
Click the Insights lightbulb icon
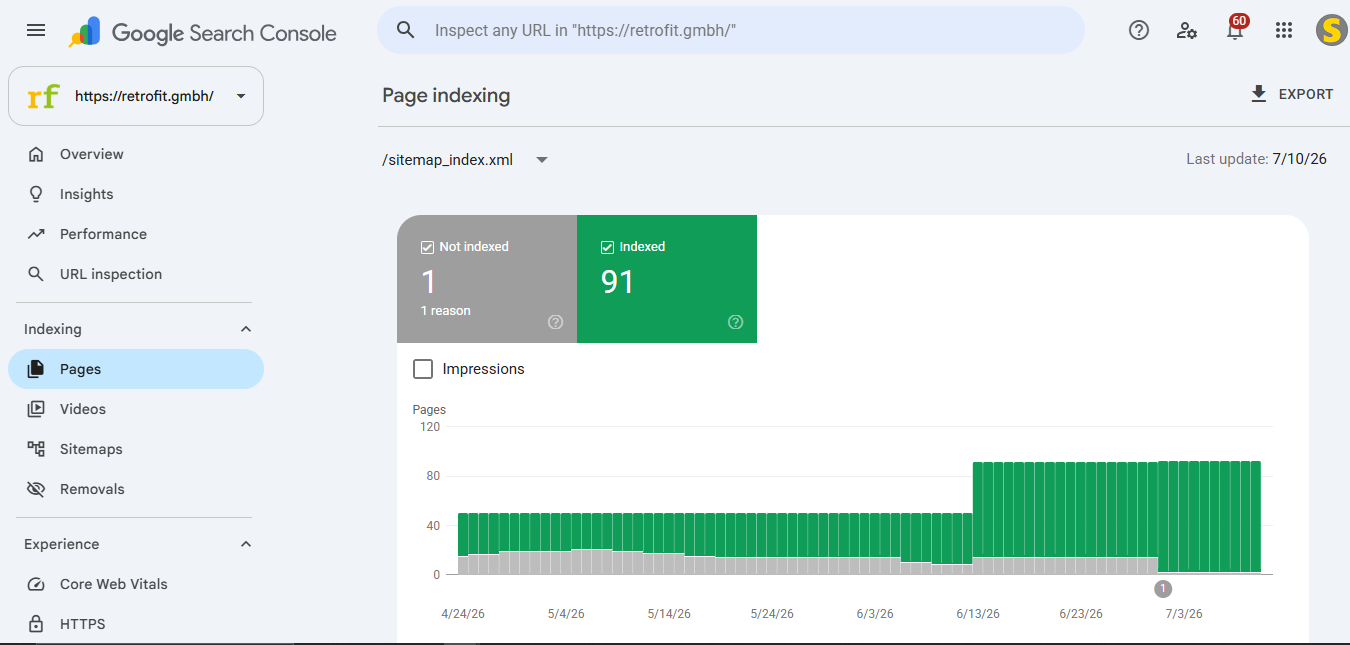click(36, 194)
